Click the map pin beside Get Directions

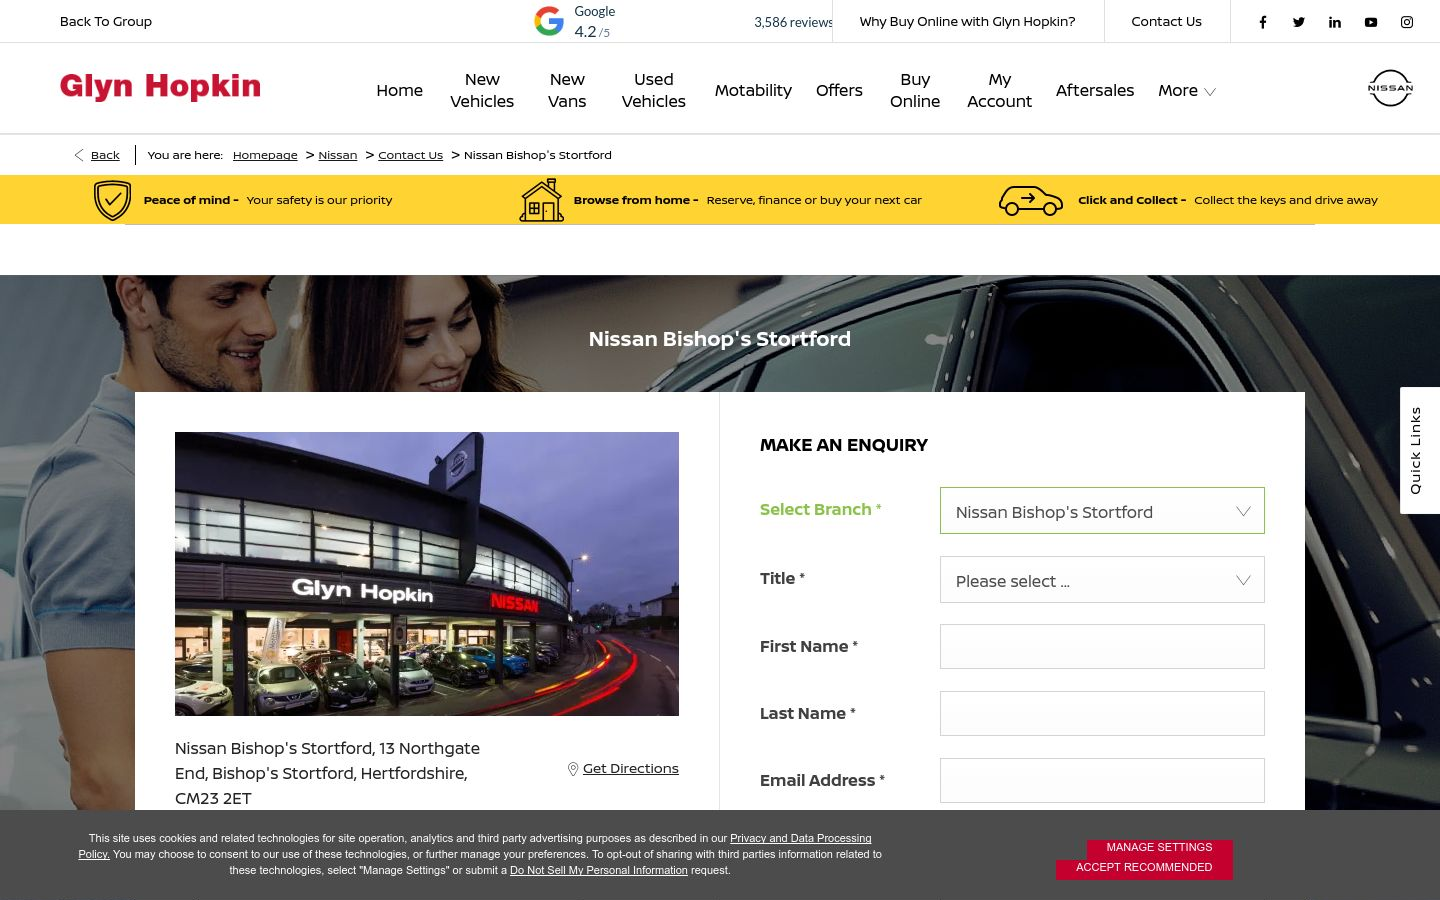[x=573, y=769]
